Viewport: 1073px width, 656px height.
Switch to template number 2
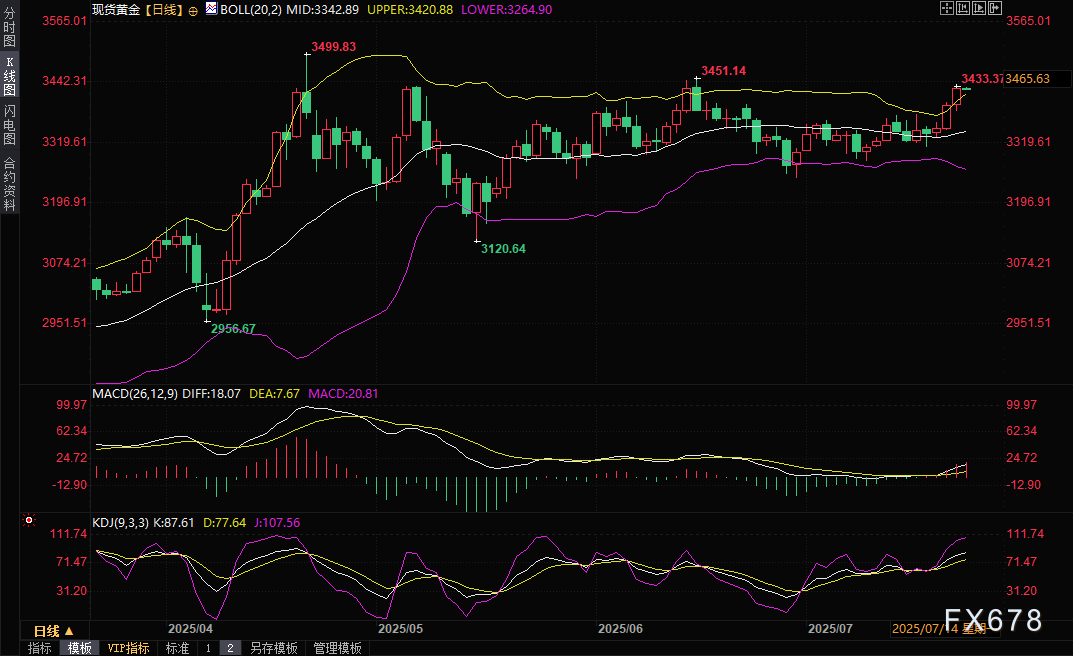tap(229, 648)
